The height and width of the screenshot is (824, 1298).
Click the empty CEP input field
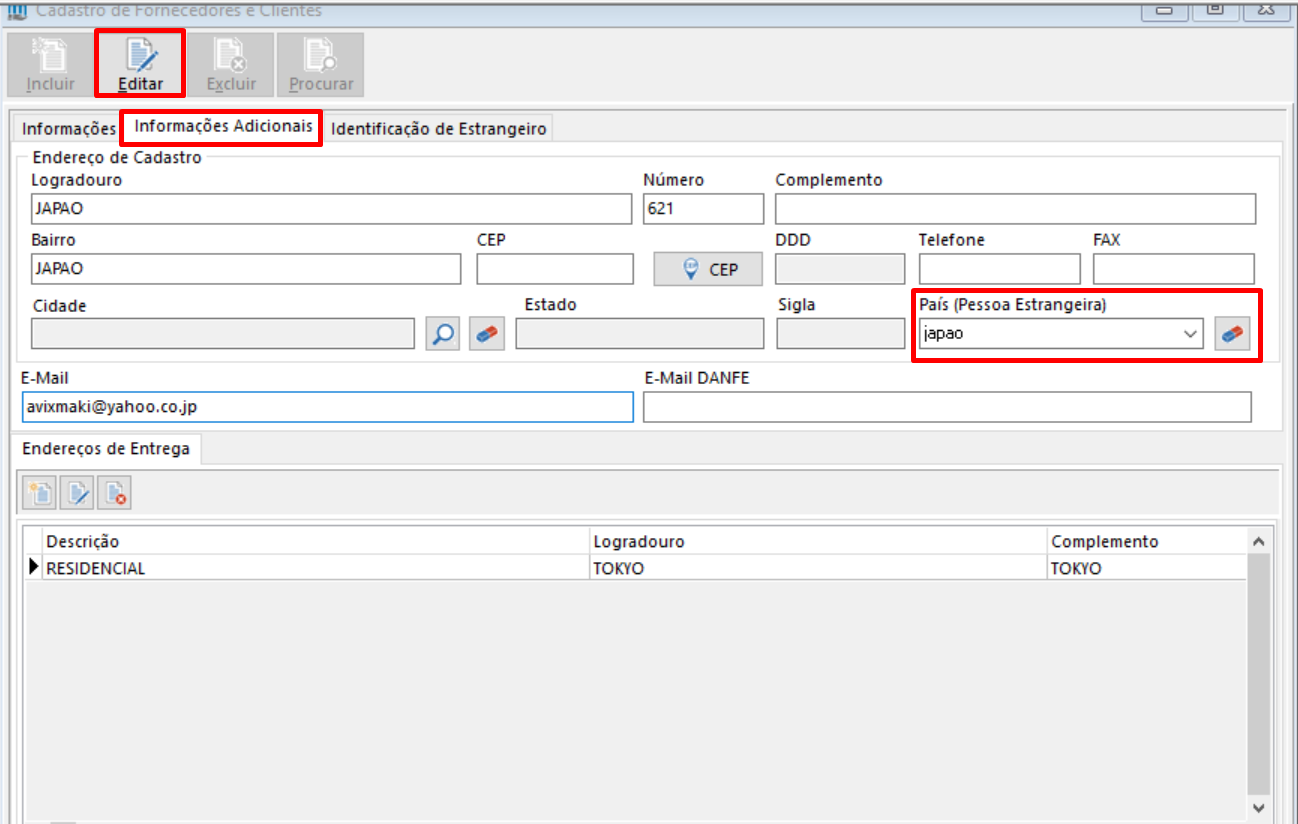click(x=555, y=269)
